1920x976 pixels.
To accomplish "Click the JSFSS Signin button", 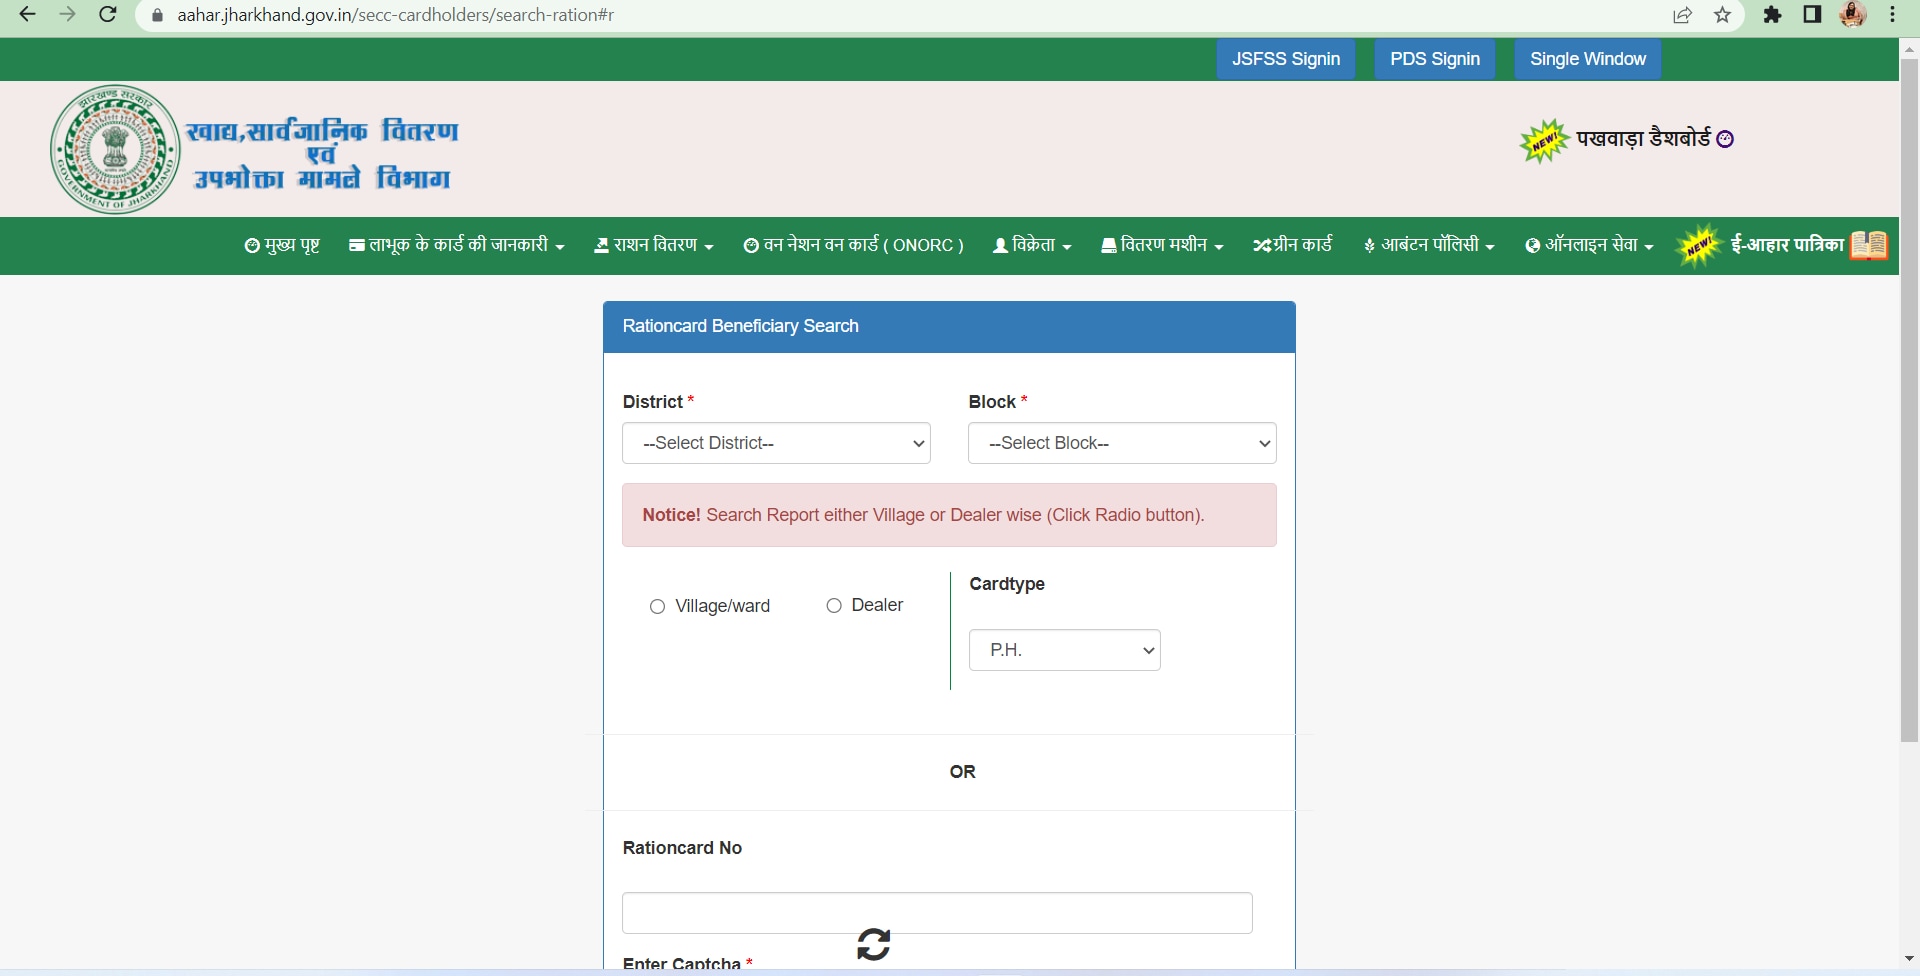I will click(1286, 59).
